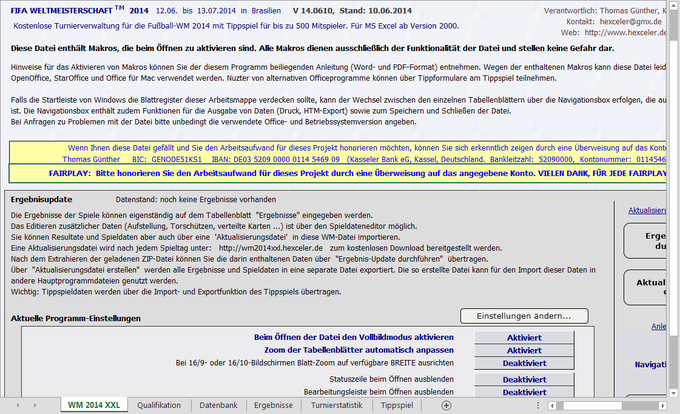Viewport: 680px width, 414px height.
Task: Switch to the Tippspiel sheet tab
Action: (x=397, y=405)
